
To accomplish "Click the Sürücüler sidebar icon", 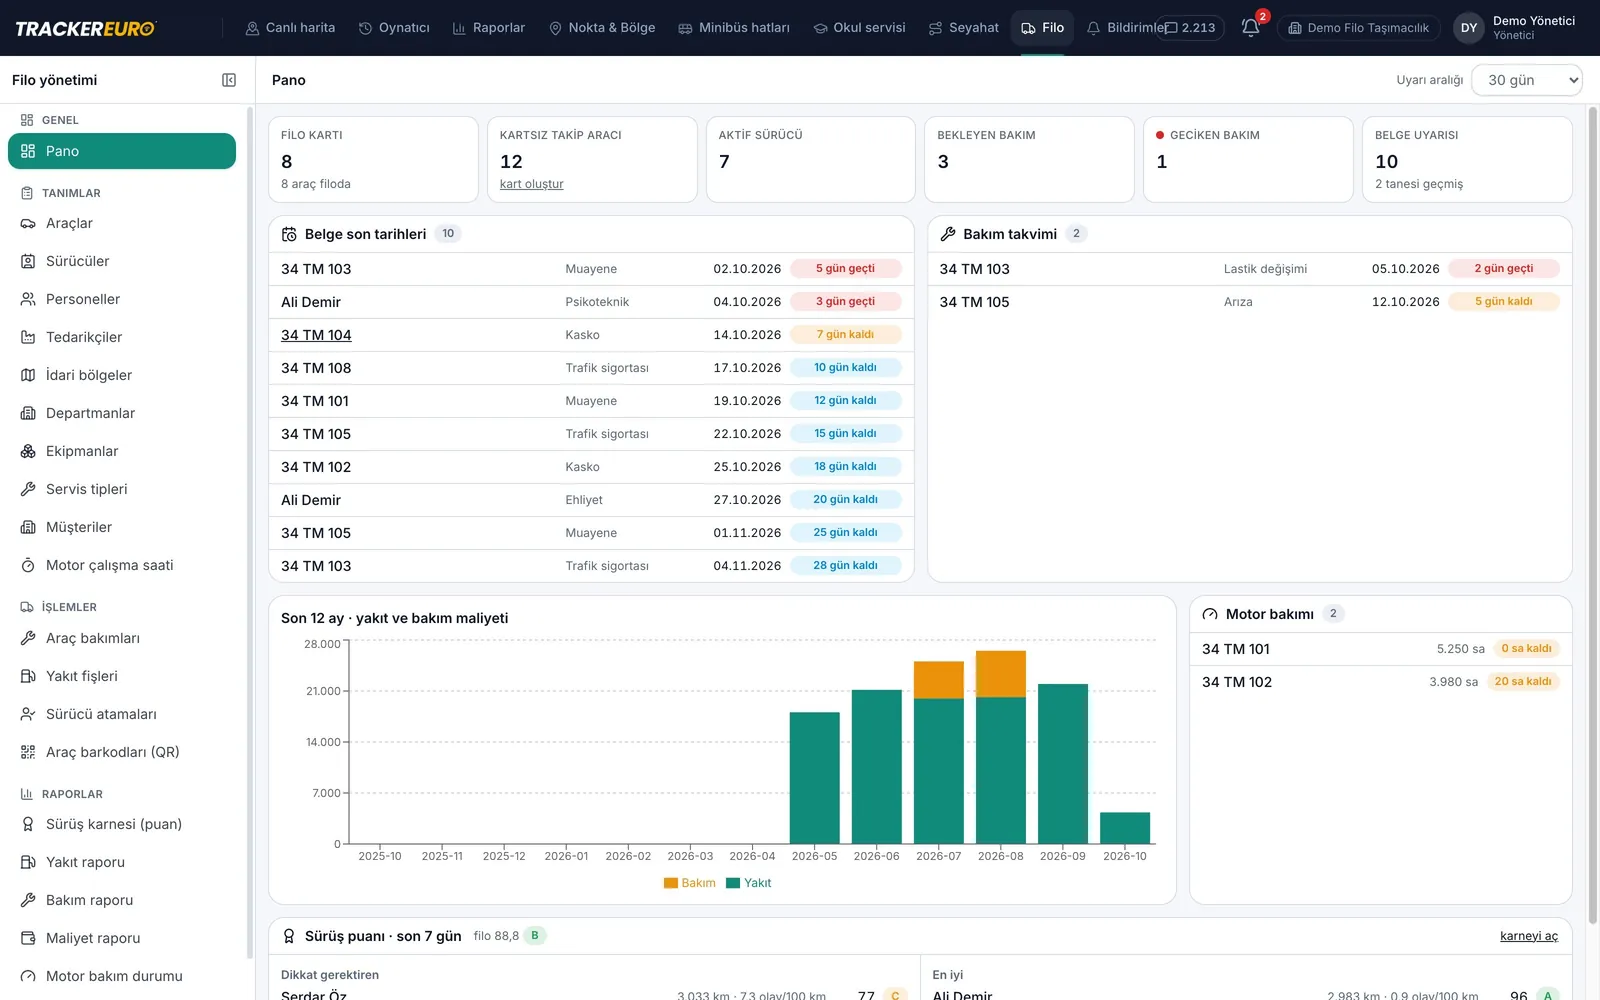I will point(28,261).
